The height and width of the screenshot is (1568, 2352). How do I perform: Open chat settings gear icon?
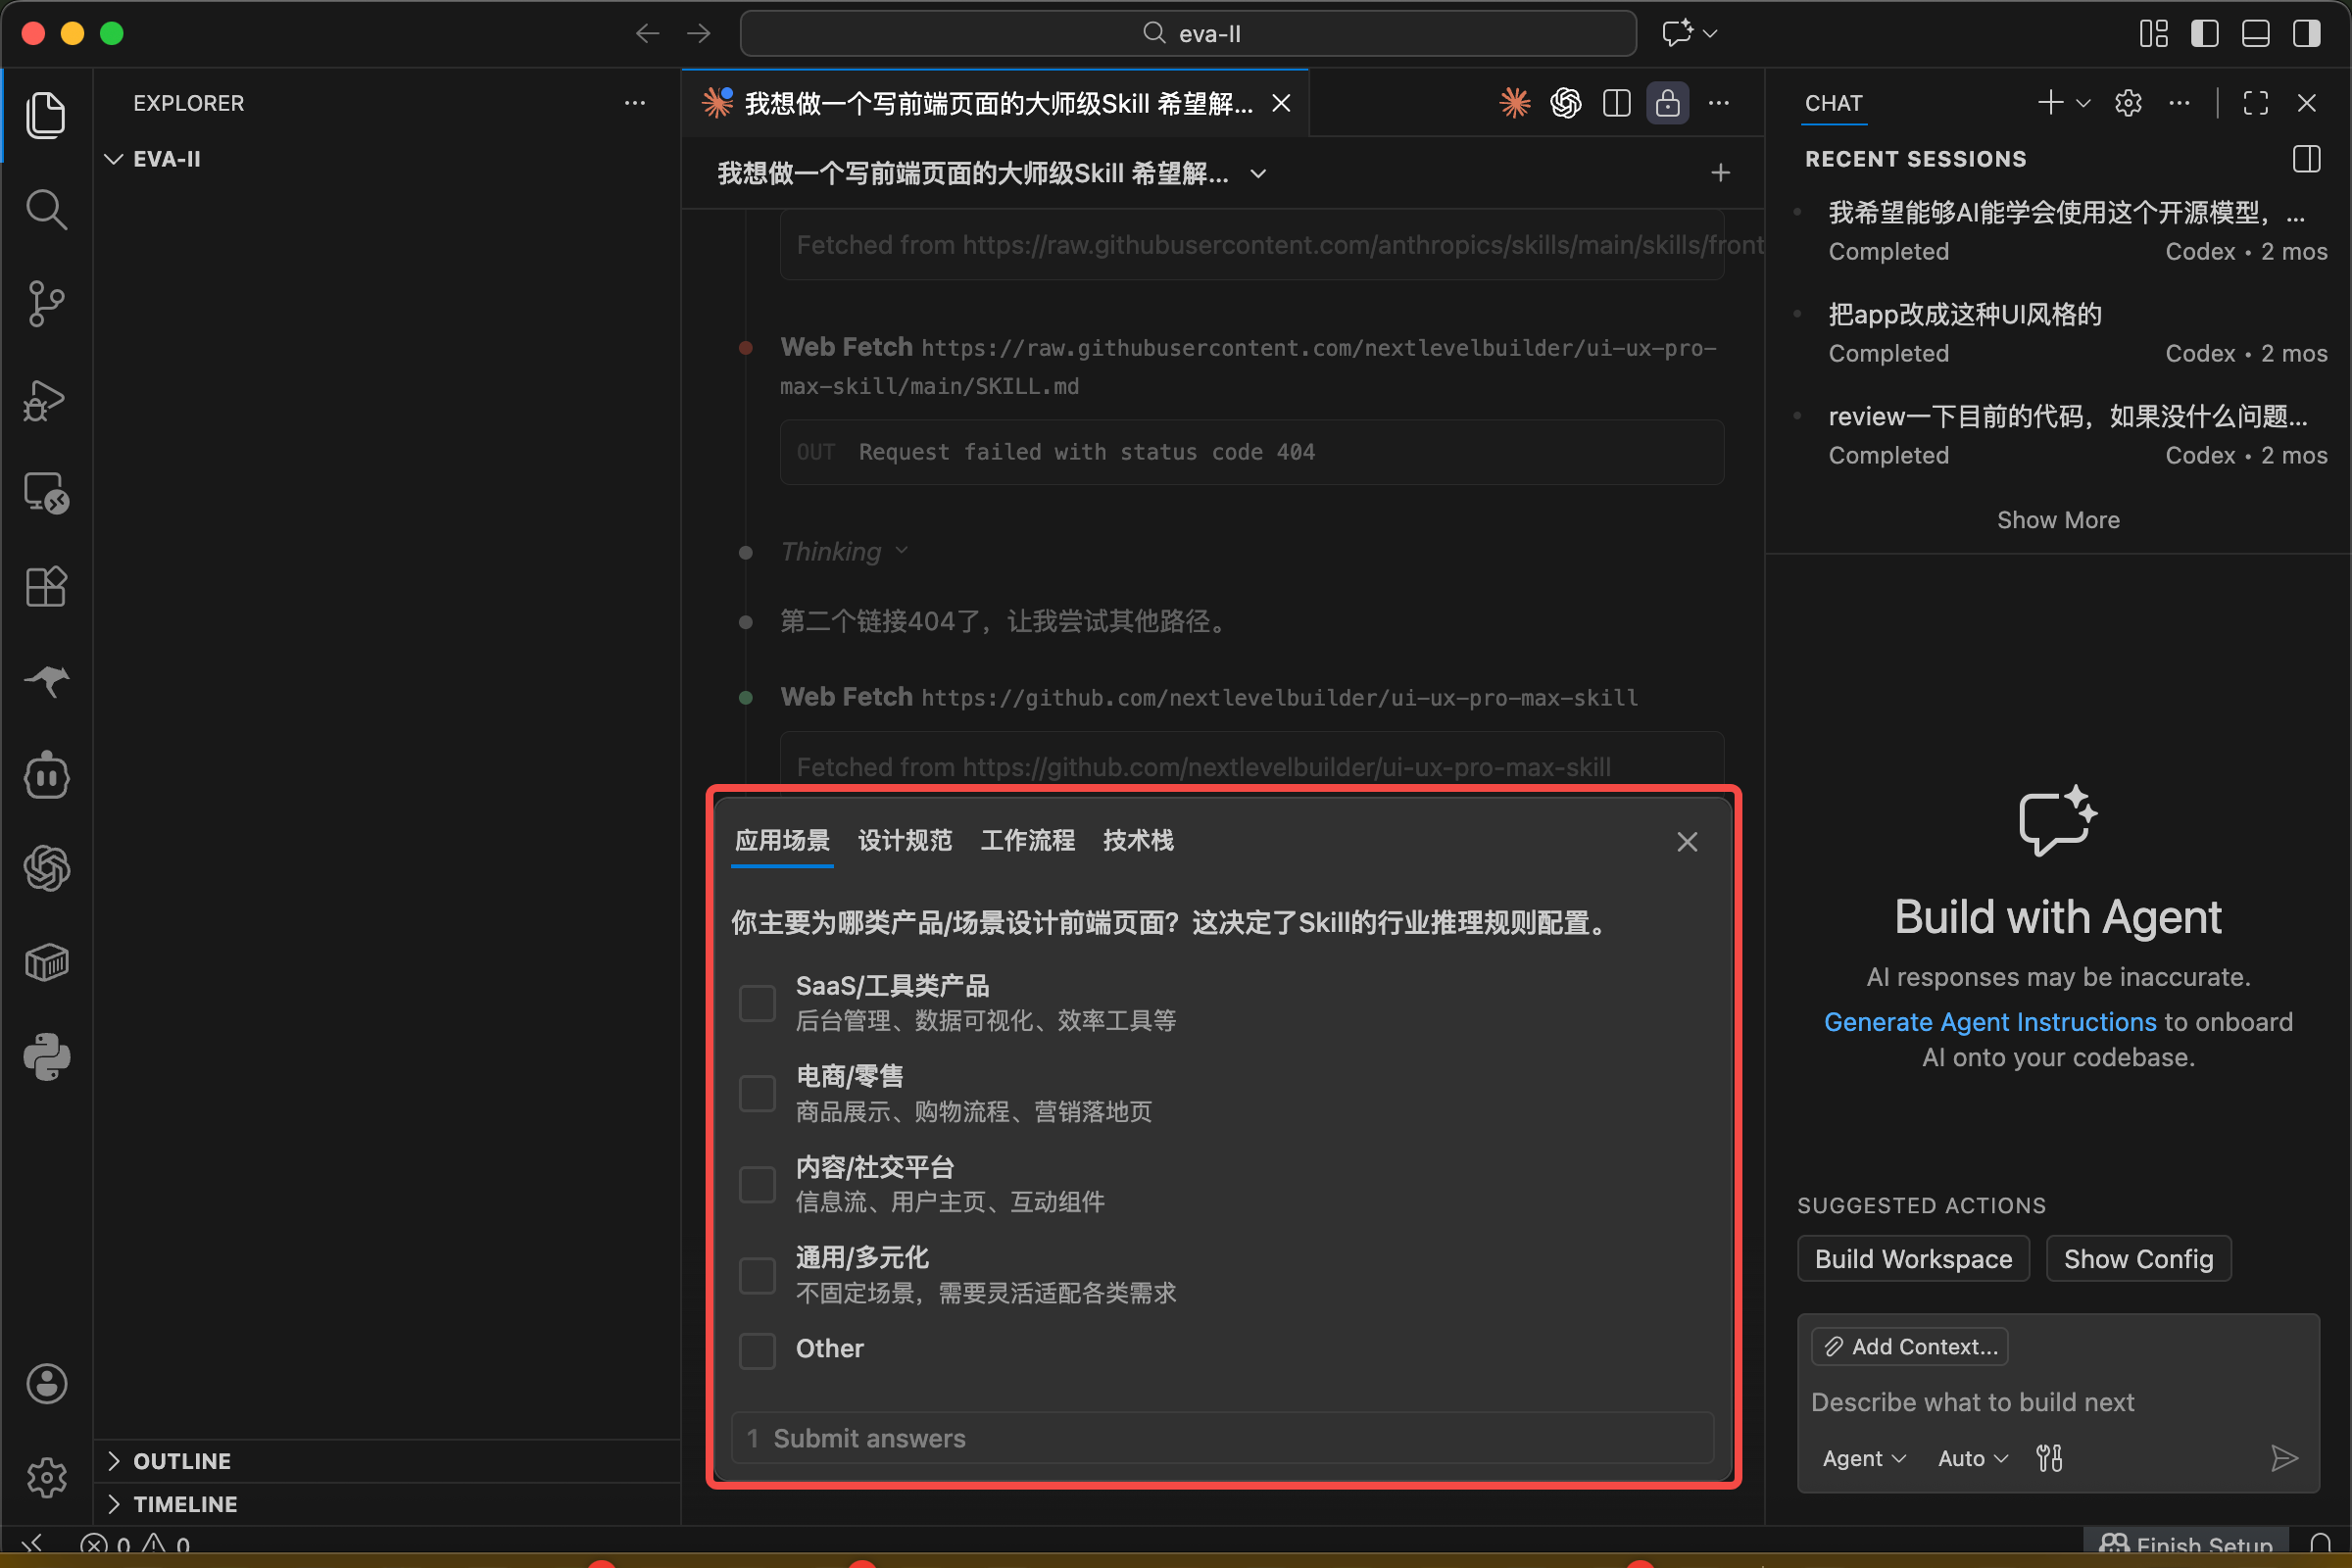click(x=2129, y=103)
